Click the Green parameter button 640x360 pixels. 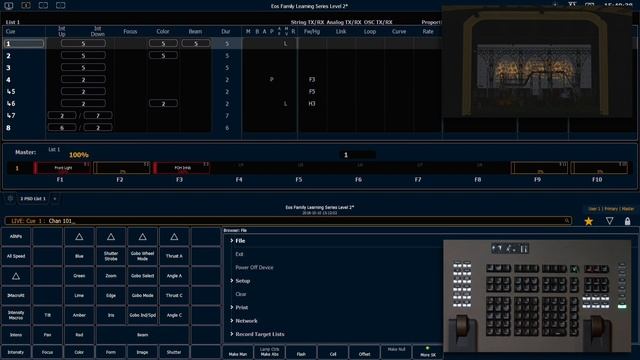(x=79, y=276)
